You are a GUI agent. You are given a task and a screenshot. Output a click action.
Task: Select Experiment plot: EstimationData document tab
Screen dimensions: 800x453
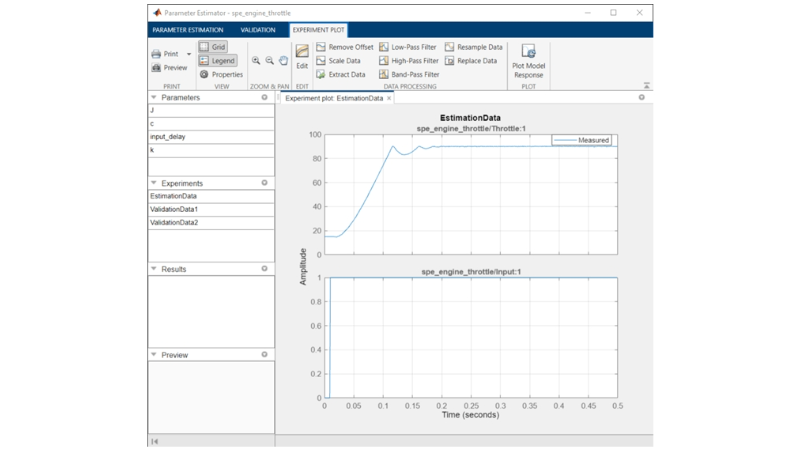click(x=334, y=98)
